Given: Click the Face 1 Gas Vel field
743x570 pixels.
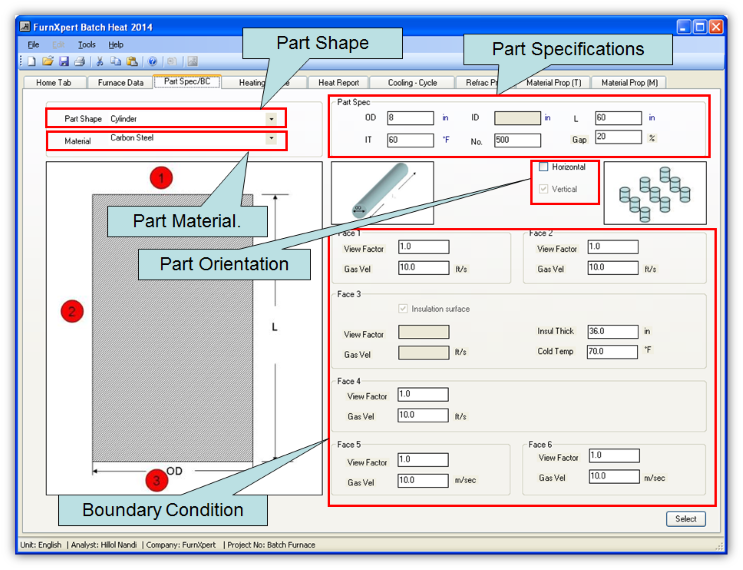Looking at the screenshot, I should 424,267.
